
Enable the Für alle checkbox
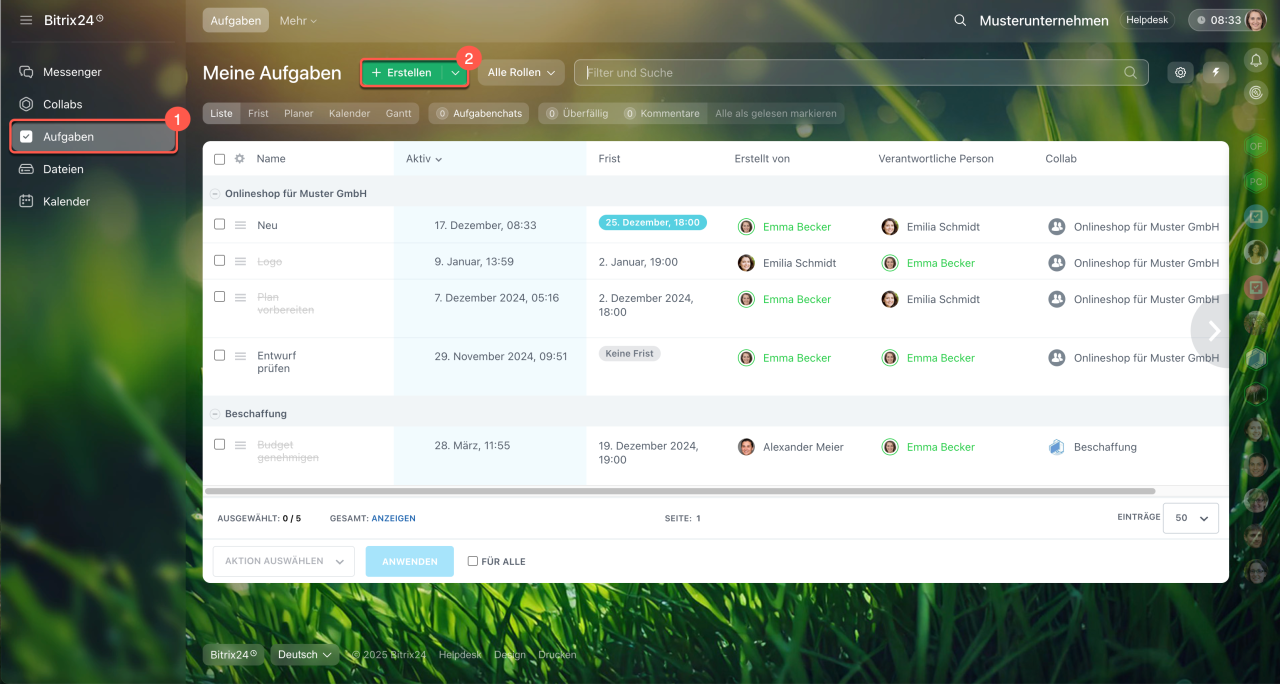pos(473,561)
